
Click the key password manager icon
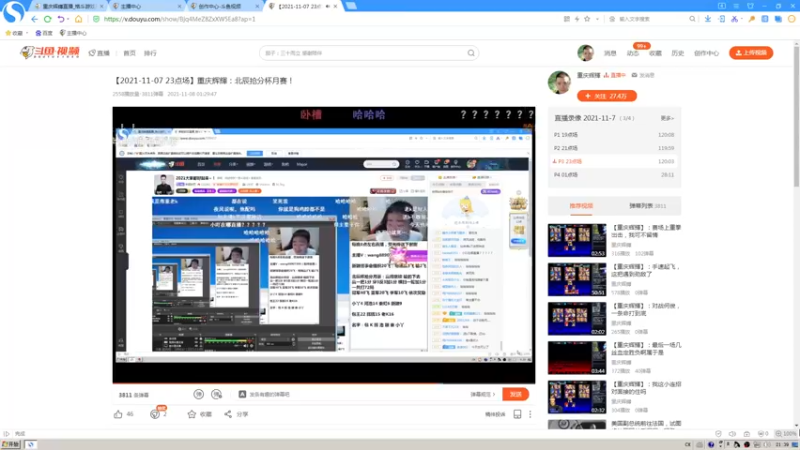(x=752, y=19)
